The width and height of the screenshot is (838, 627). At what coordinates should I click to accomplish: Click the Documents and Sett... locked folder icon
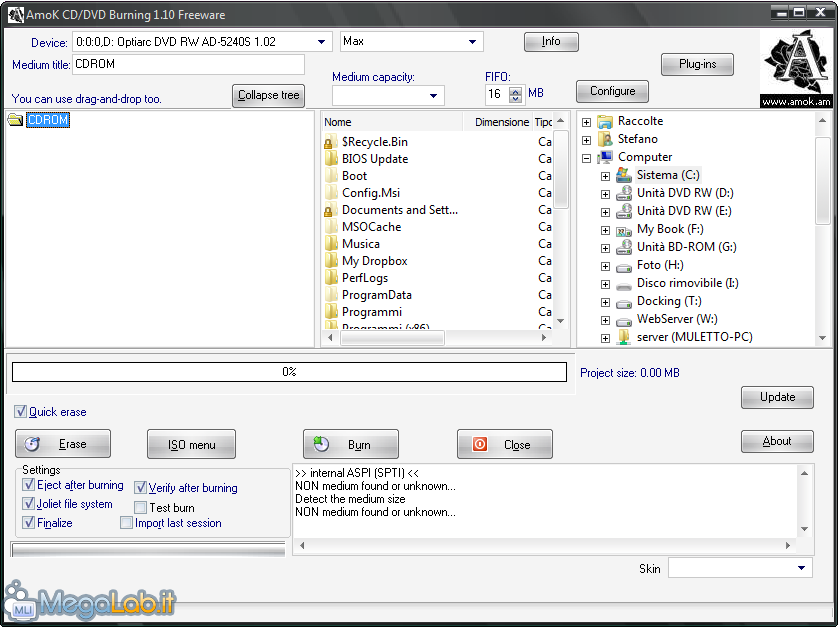tap(331, 210)
